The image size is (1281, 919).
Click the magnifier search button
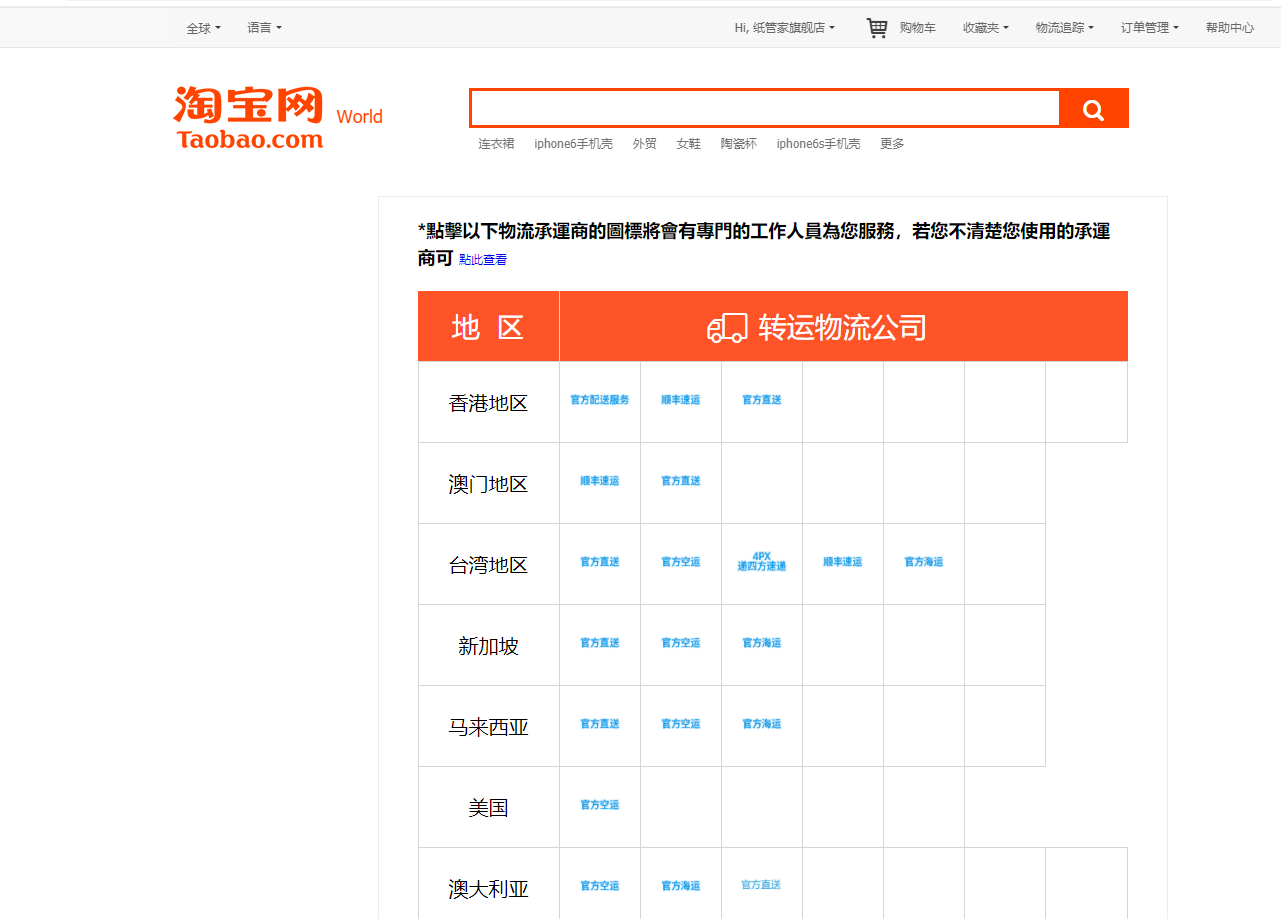click(x=1093, y=108)
